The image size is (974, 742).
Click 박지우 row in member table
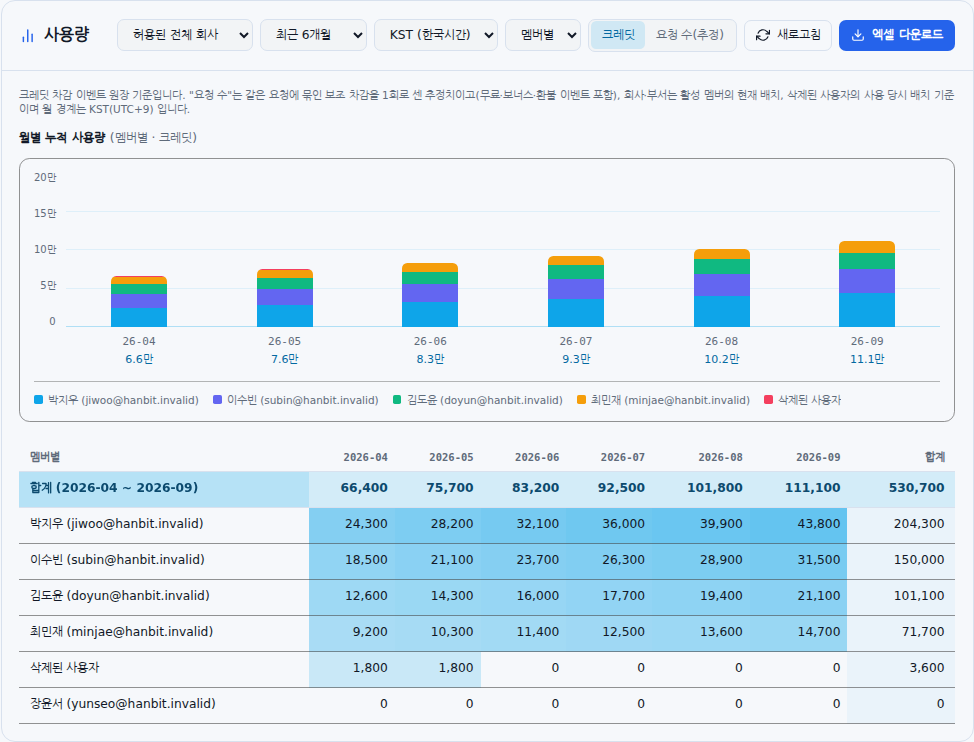click(x=486, y=524)
